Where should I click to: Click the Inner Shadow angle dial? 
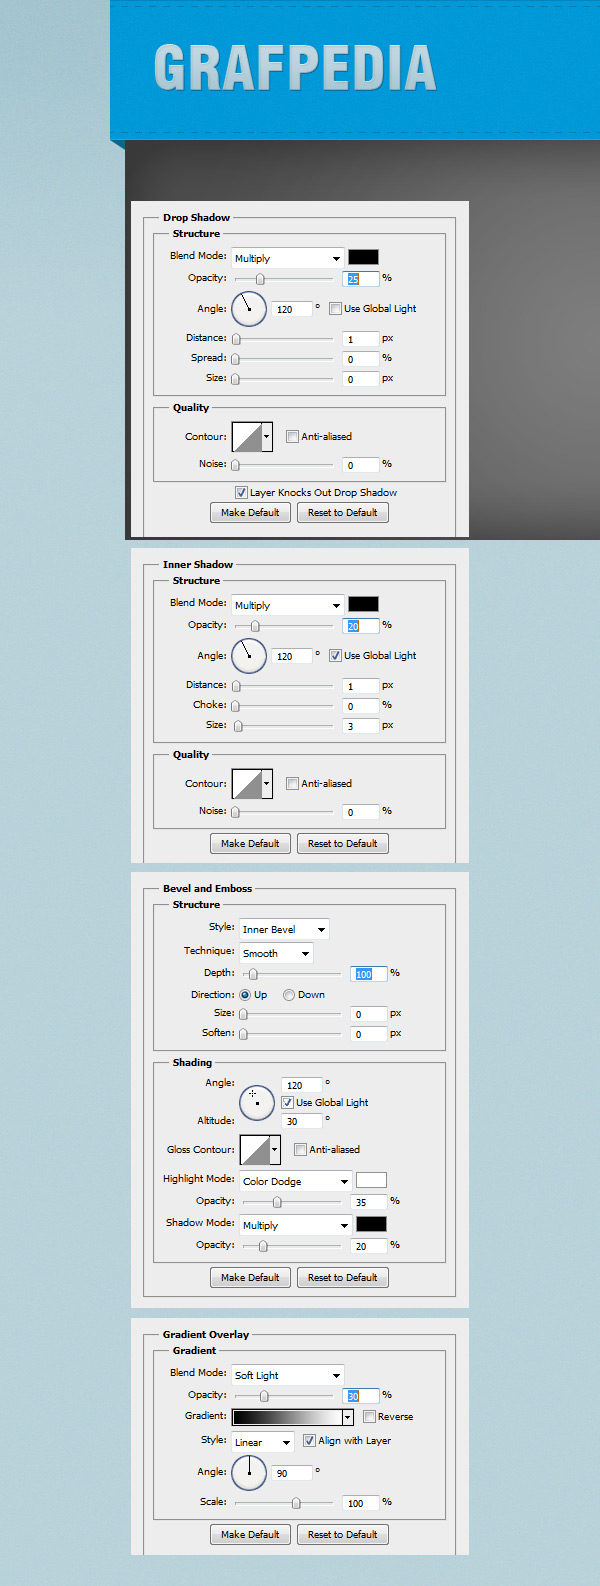249,656
